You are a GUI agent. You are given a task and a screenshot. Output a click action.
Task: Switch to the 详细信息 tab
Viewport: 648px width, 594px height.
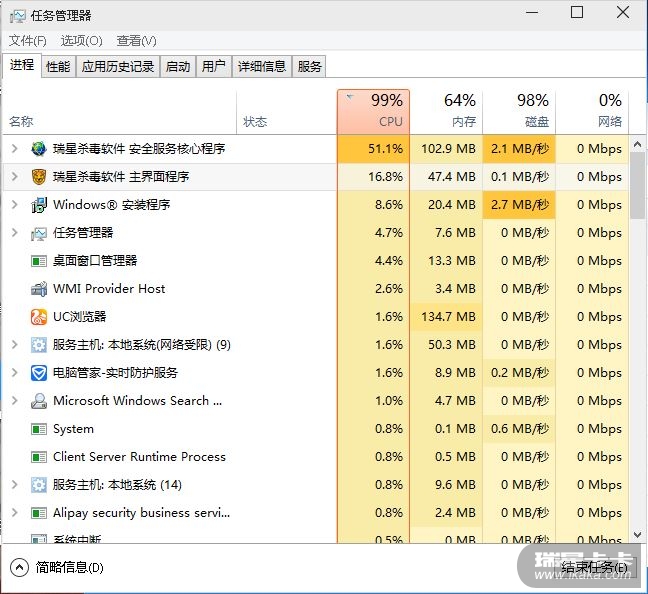pos(262,66)
